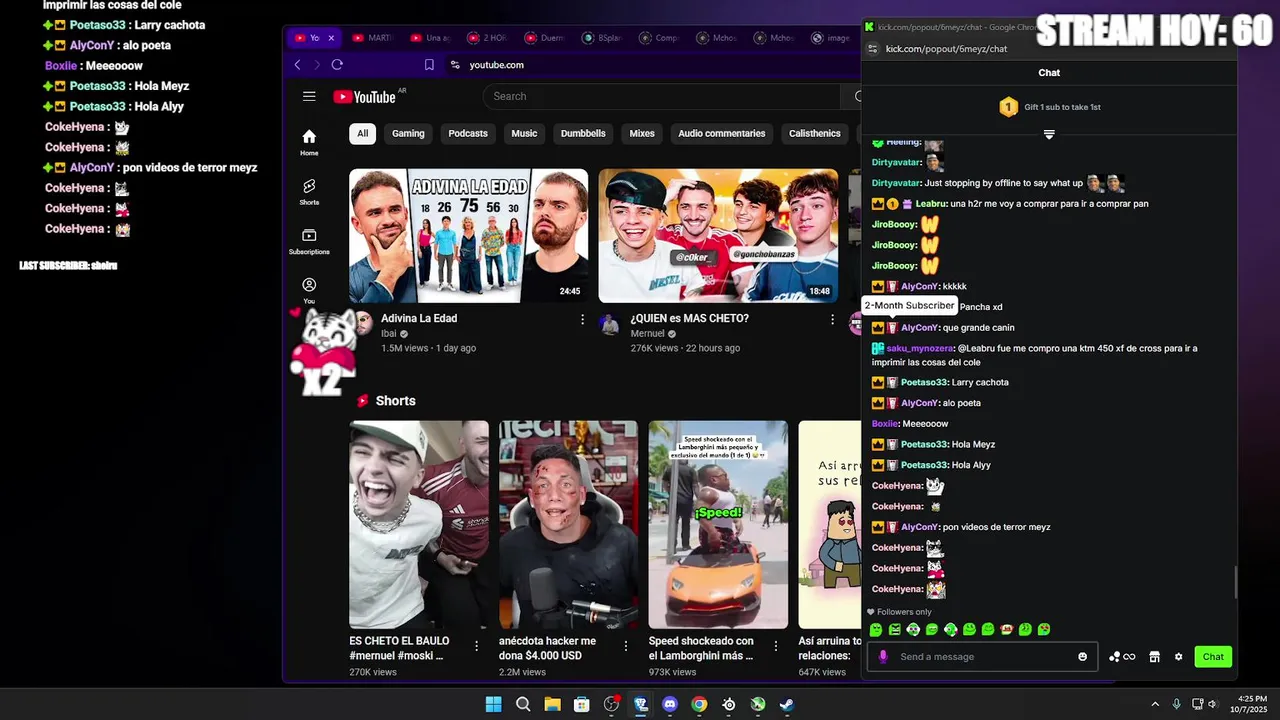The image size is (1280, 720).
Task: Switch to the BSplan browser tab
Action: pos(603,38)
